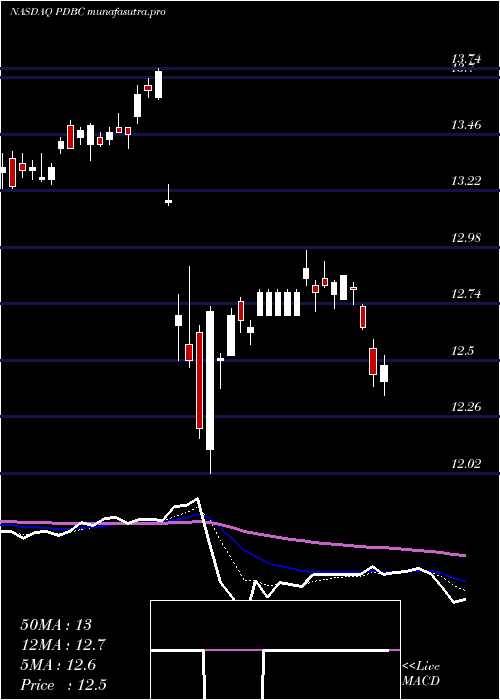
Task: Click the small isolated gap candle near 13.22
Action: point(168,195)
